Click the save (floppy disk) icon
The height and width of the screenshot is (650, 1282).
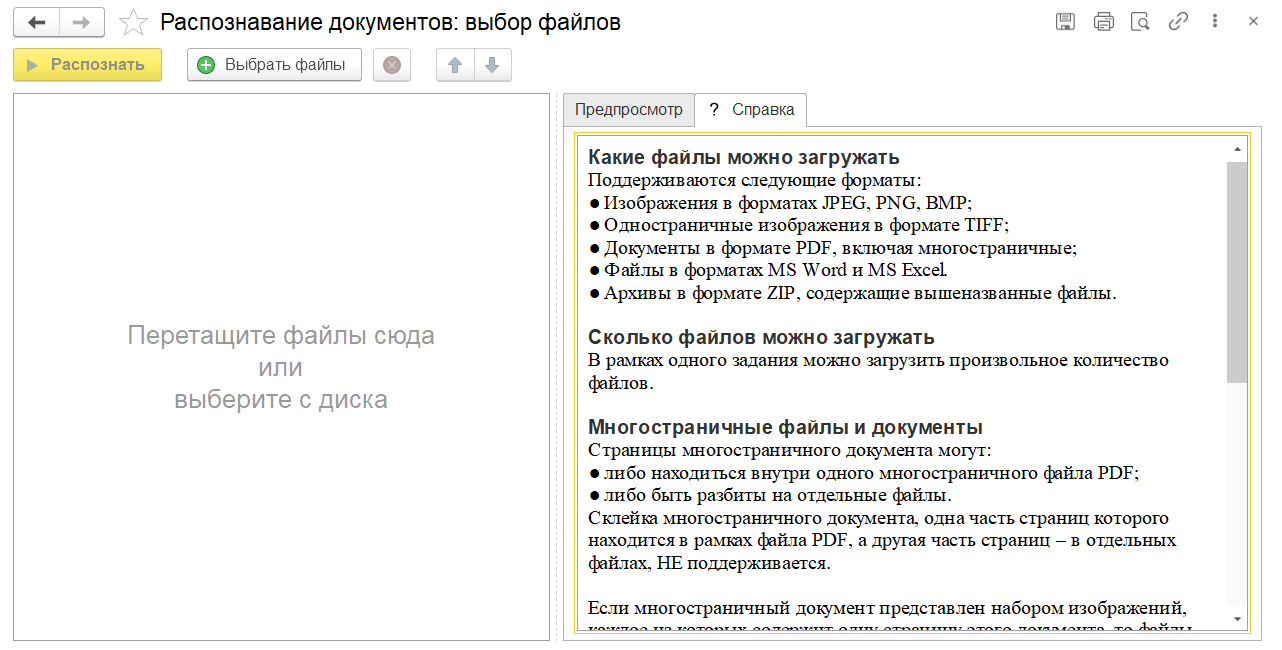[x=1066, y=22]
